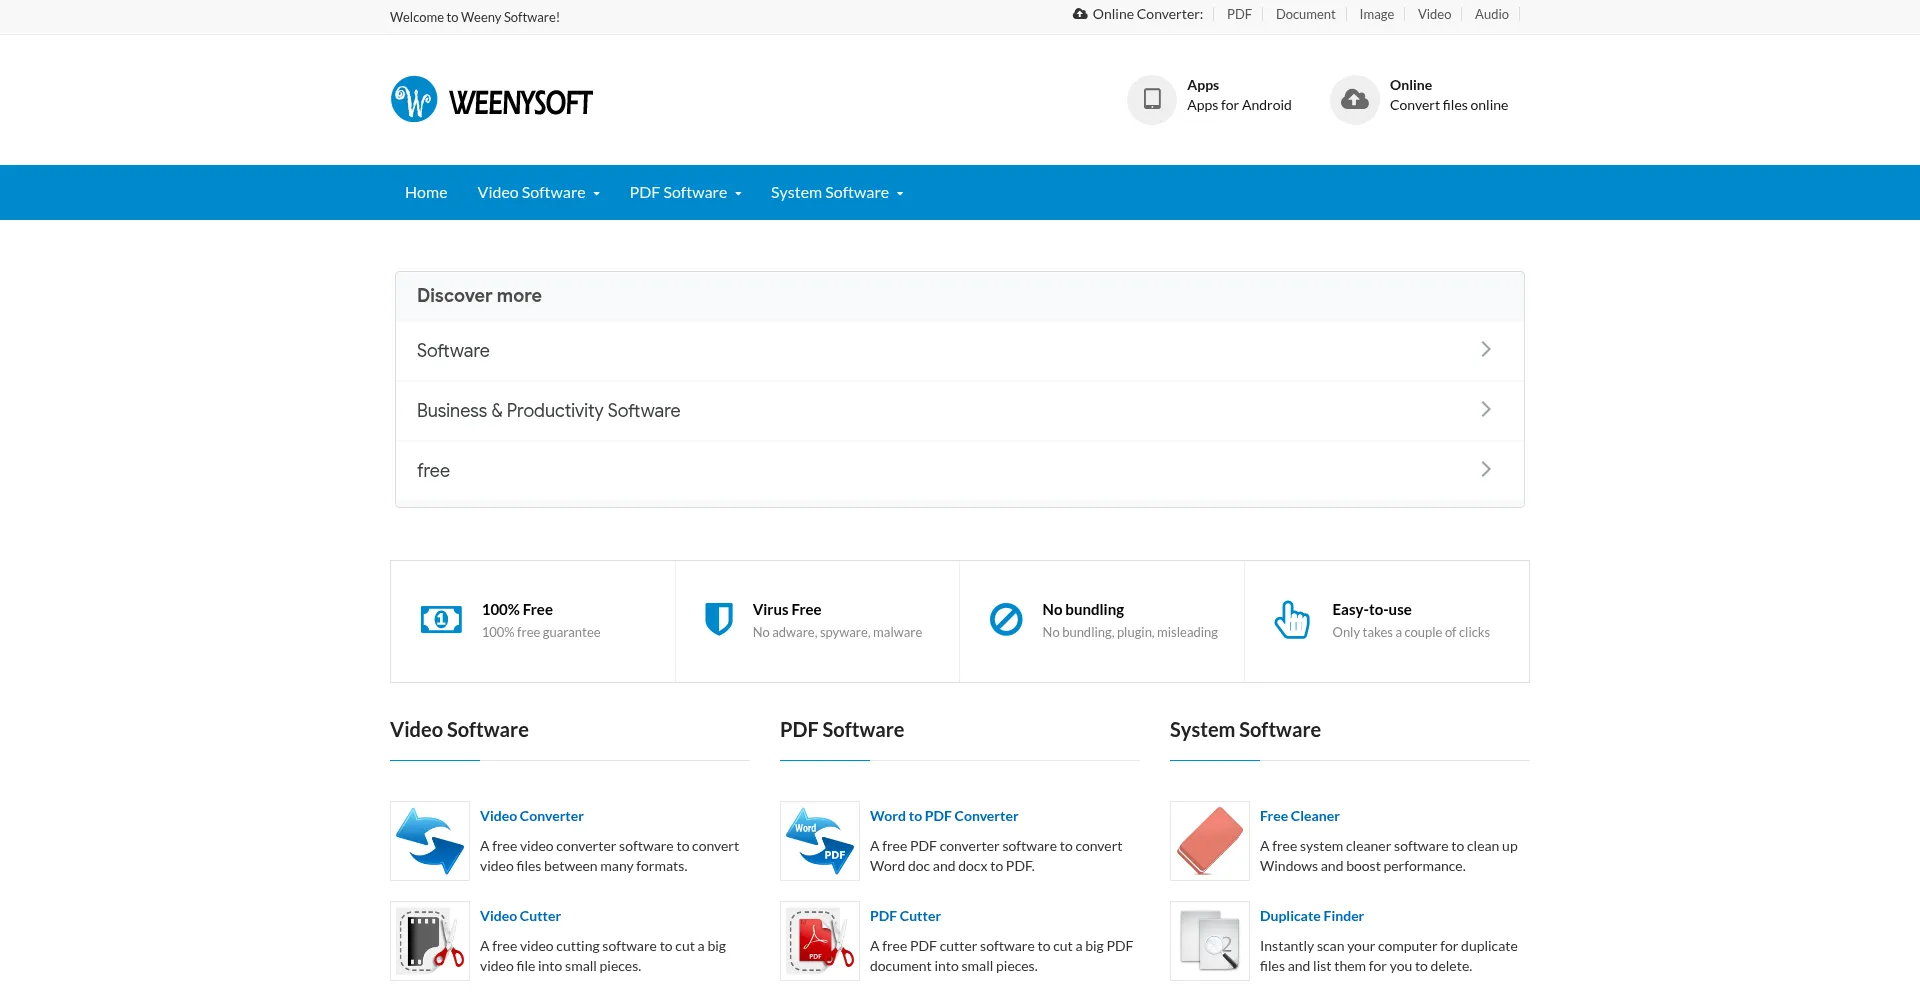Screen dimensions: 1920x993
Task: Click the cloud icon beside Online Converter
Action: click(1080, 14)
